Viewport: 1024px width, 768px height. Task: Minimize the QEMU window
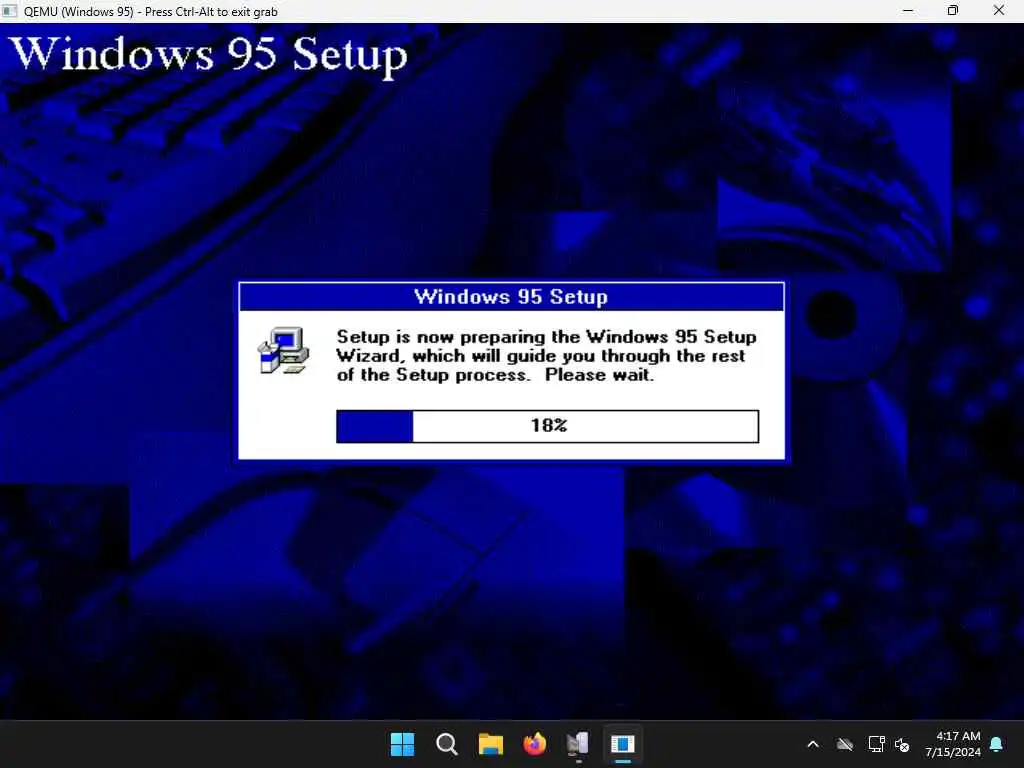(907, 11)
